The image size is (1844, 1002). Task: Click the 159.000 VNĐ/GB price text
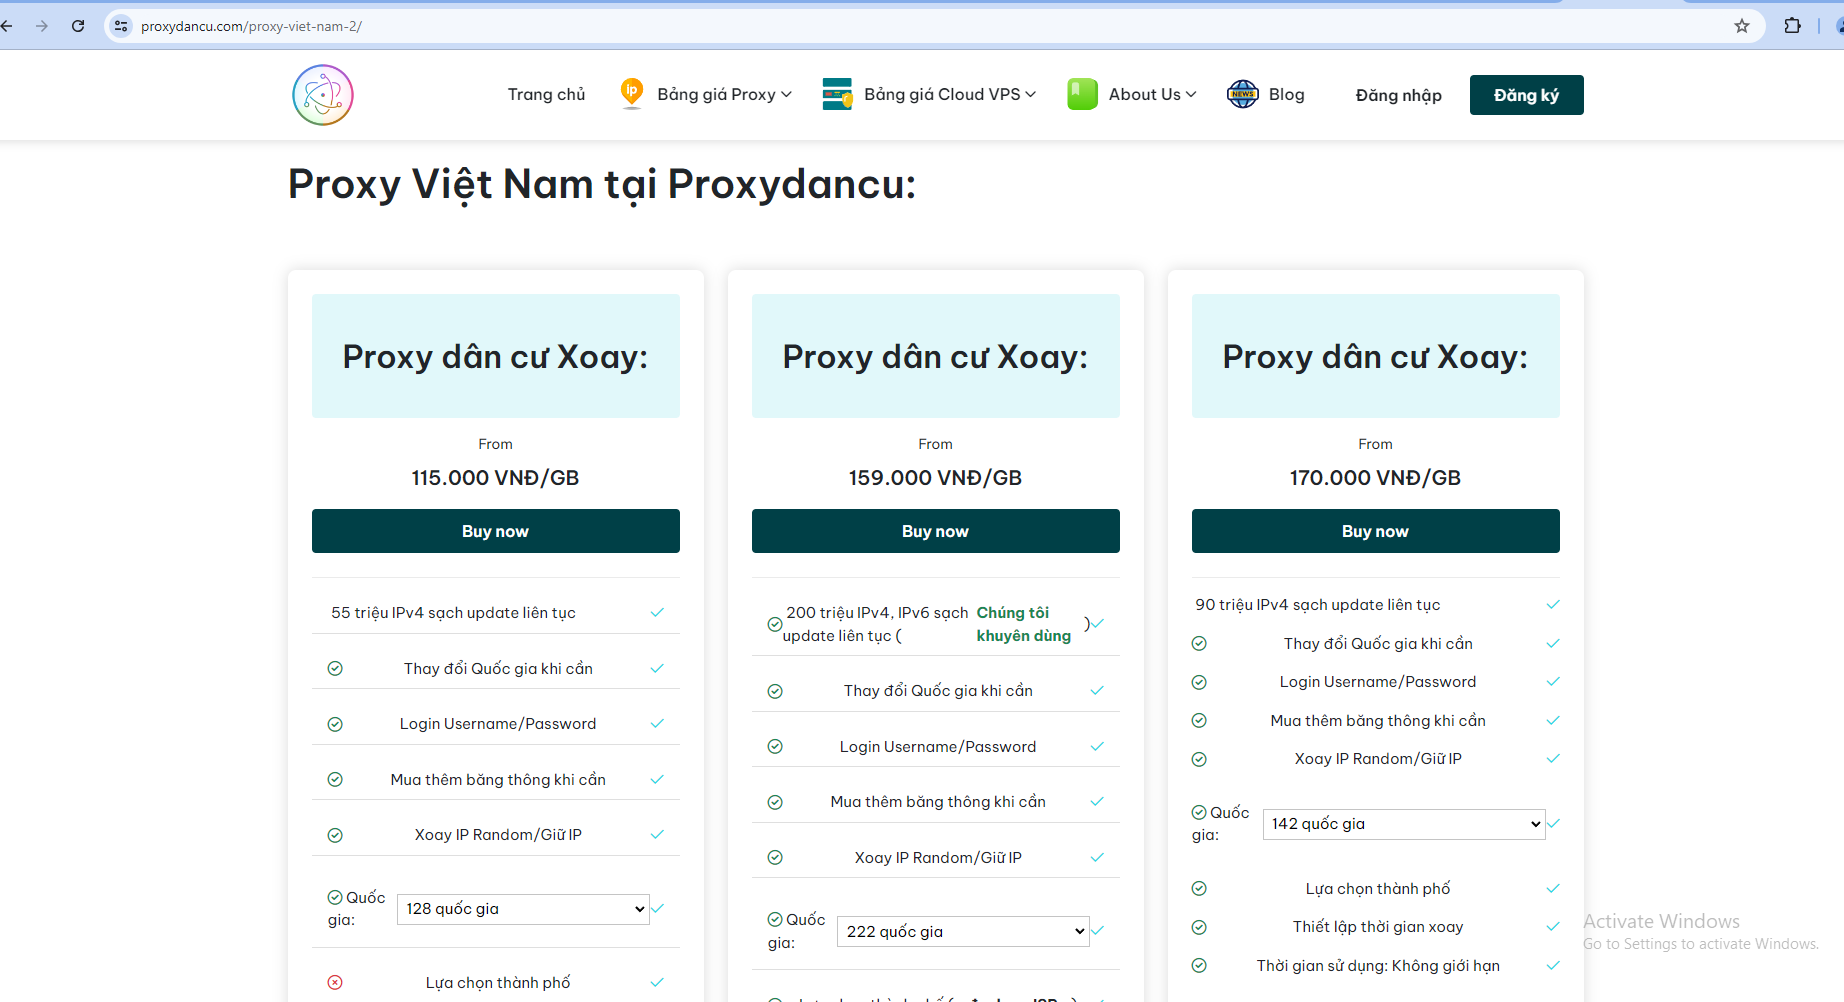point(936,478)
